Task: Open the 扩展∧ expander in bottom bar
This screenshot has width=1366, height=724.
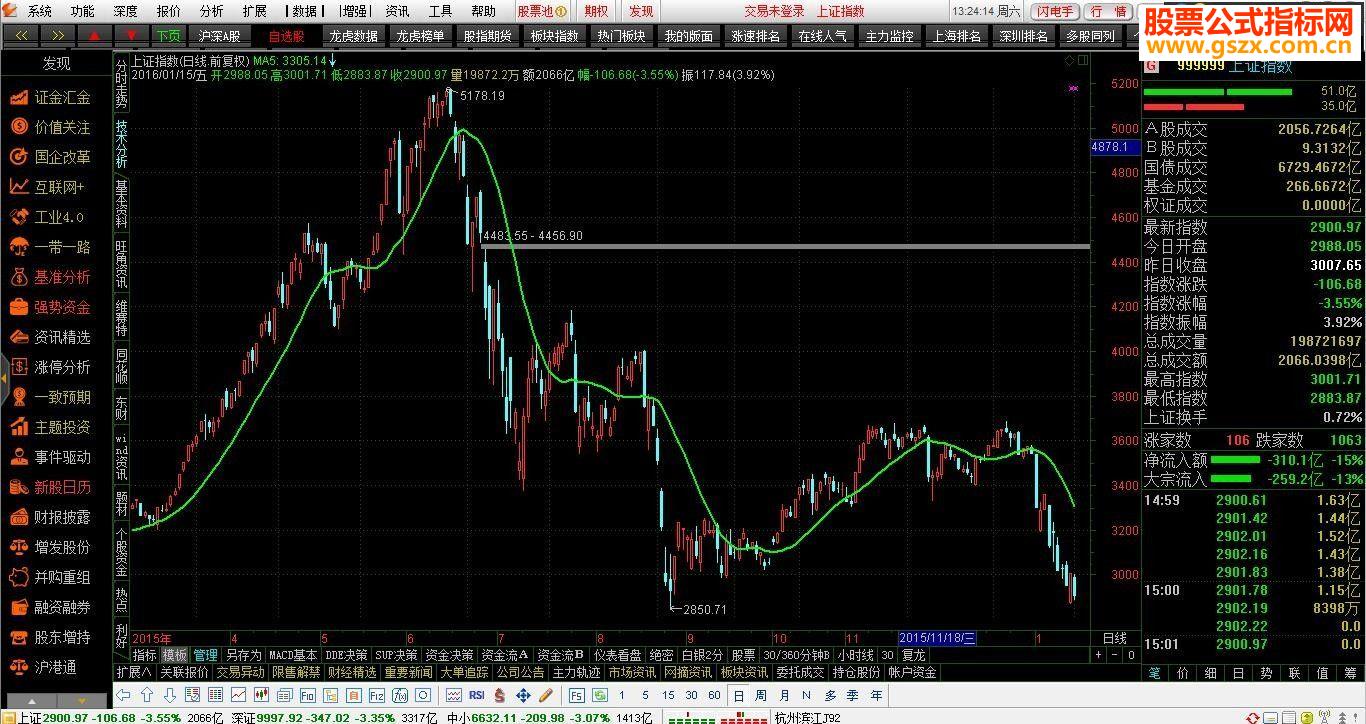Action: [x=133, y=673]
